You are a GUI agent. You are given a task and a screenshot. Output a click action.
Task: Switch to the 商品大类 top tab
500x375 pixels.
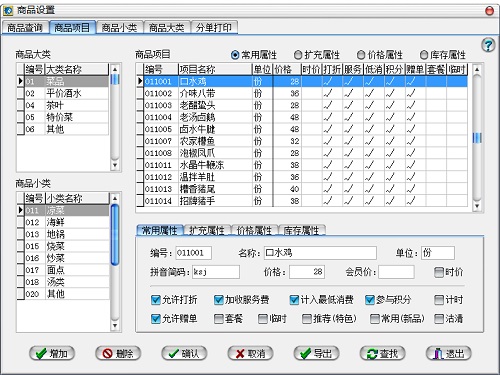pyautogui.click(x=166, y=27)
